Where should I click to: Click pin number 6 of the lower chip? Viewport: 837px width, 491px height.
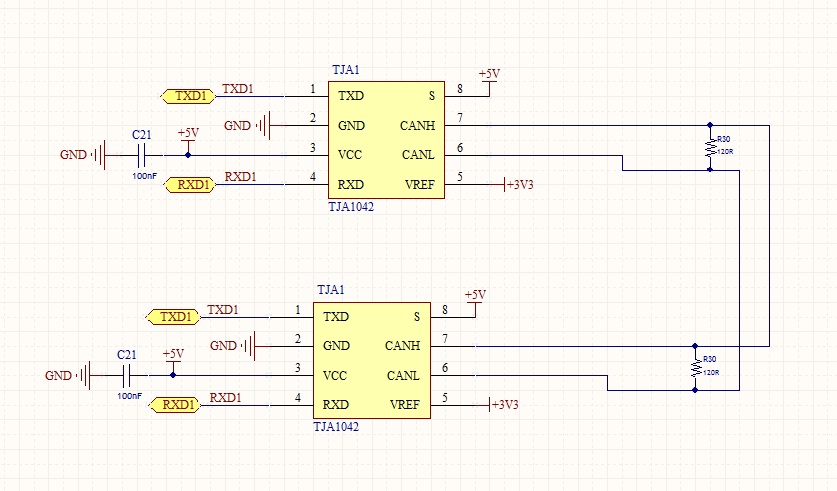[445, 368]
